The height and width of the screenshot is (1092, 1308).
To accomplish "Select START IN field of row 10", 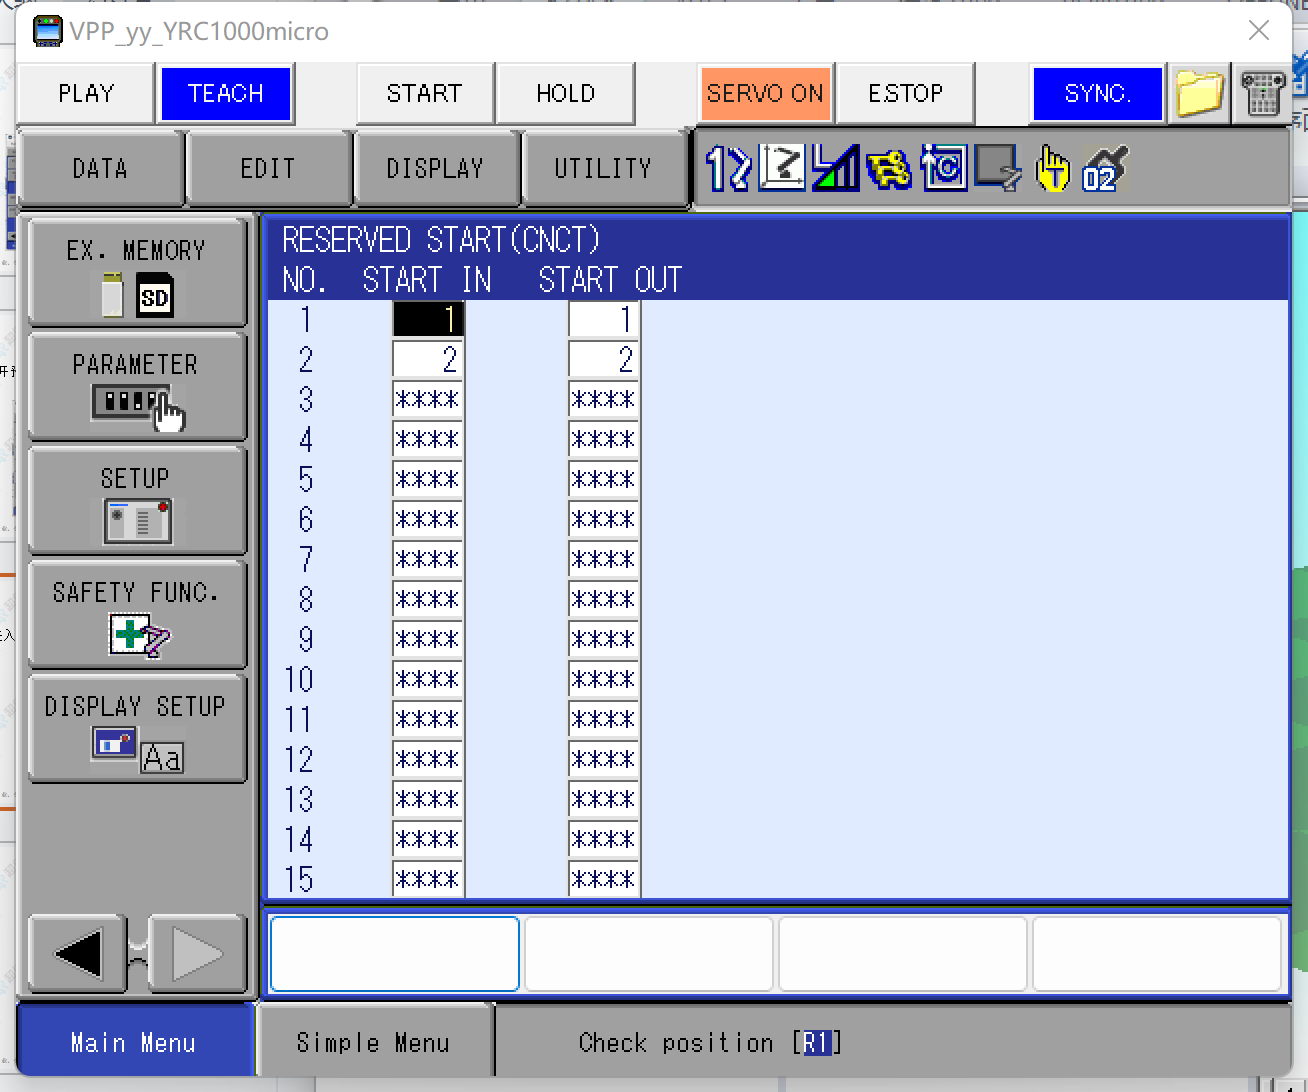I will [427, 679].
